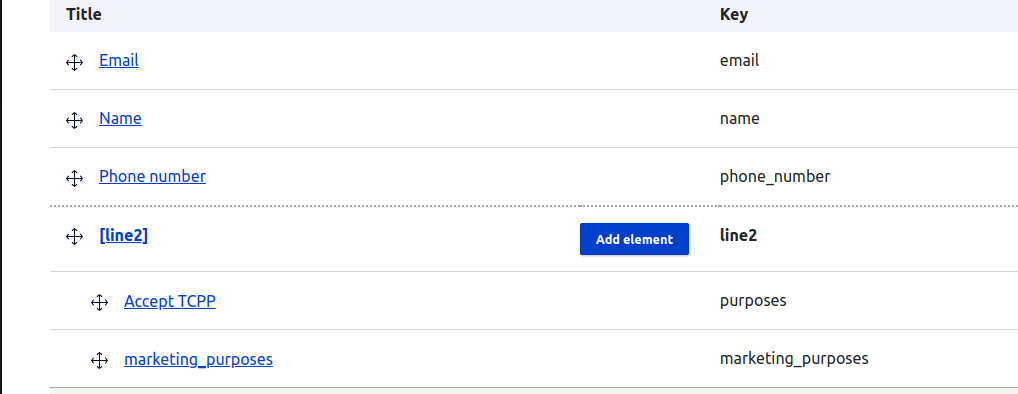Edit the Phone number element
This screenshot has width=1018, height=394.
tap(153, 176)
